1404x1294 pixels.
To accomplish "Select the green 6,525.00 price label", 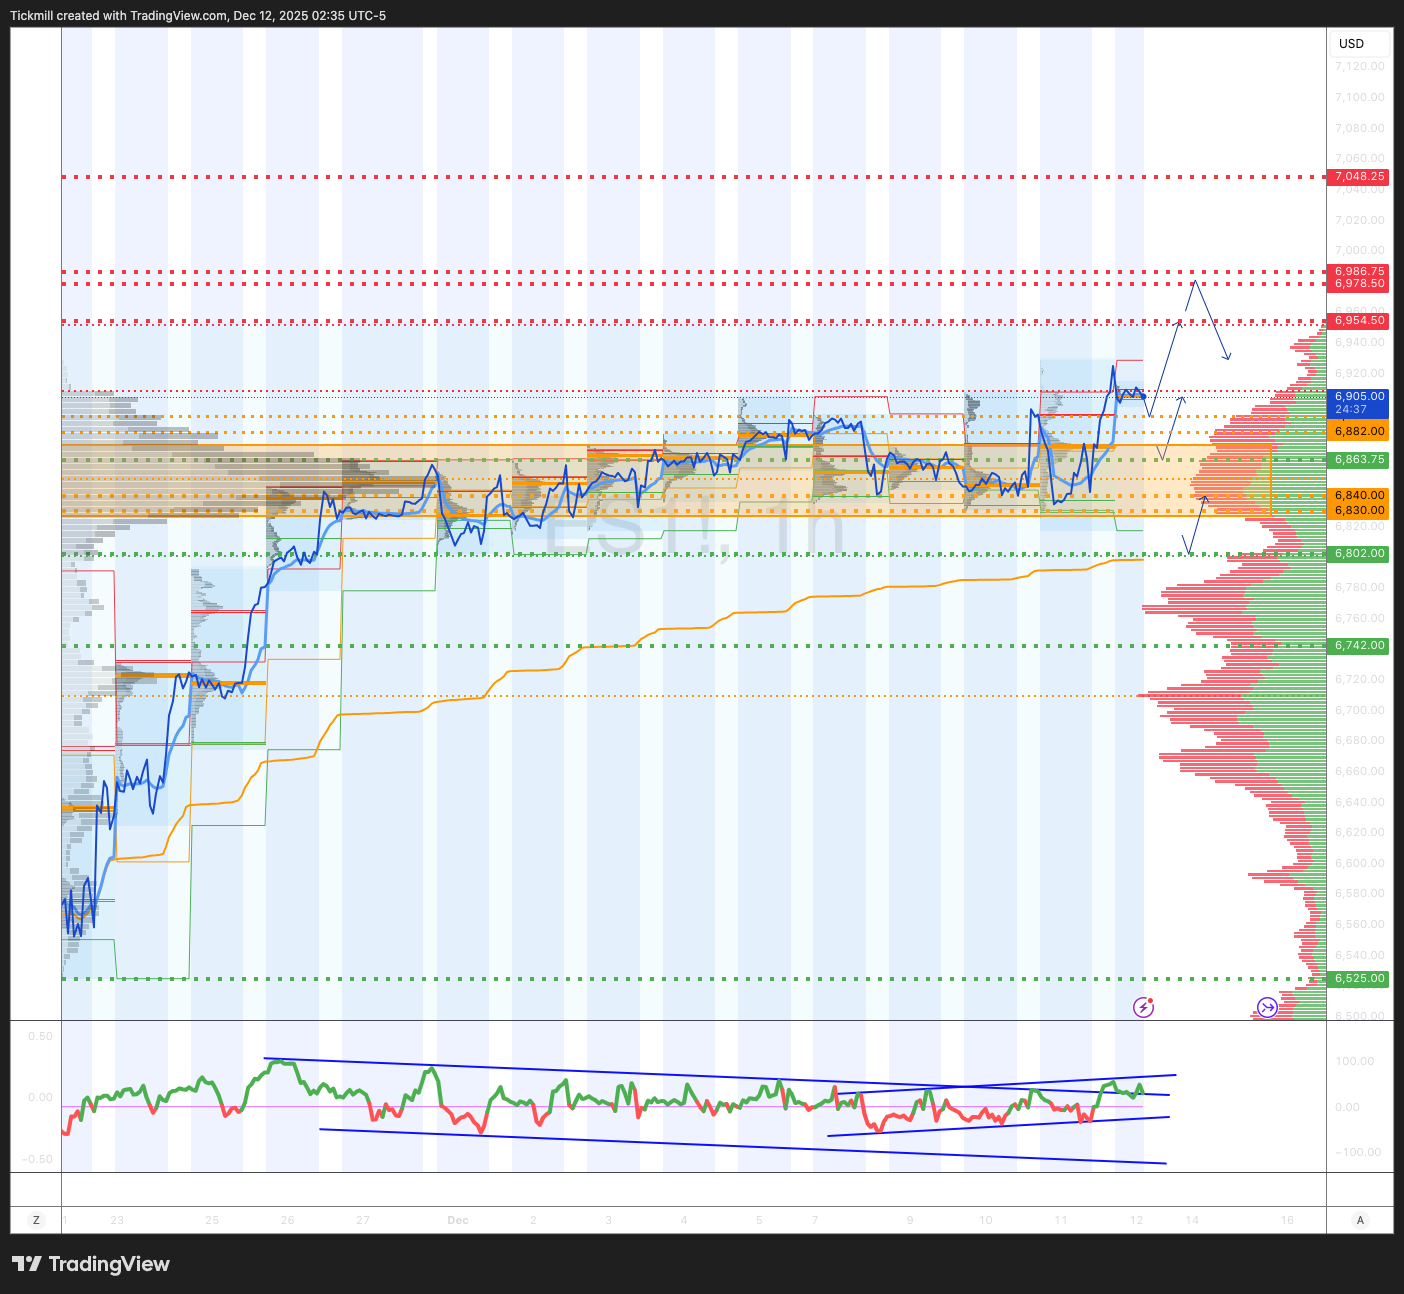I will [1359, 979].
